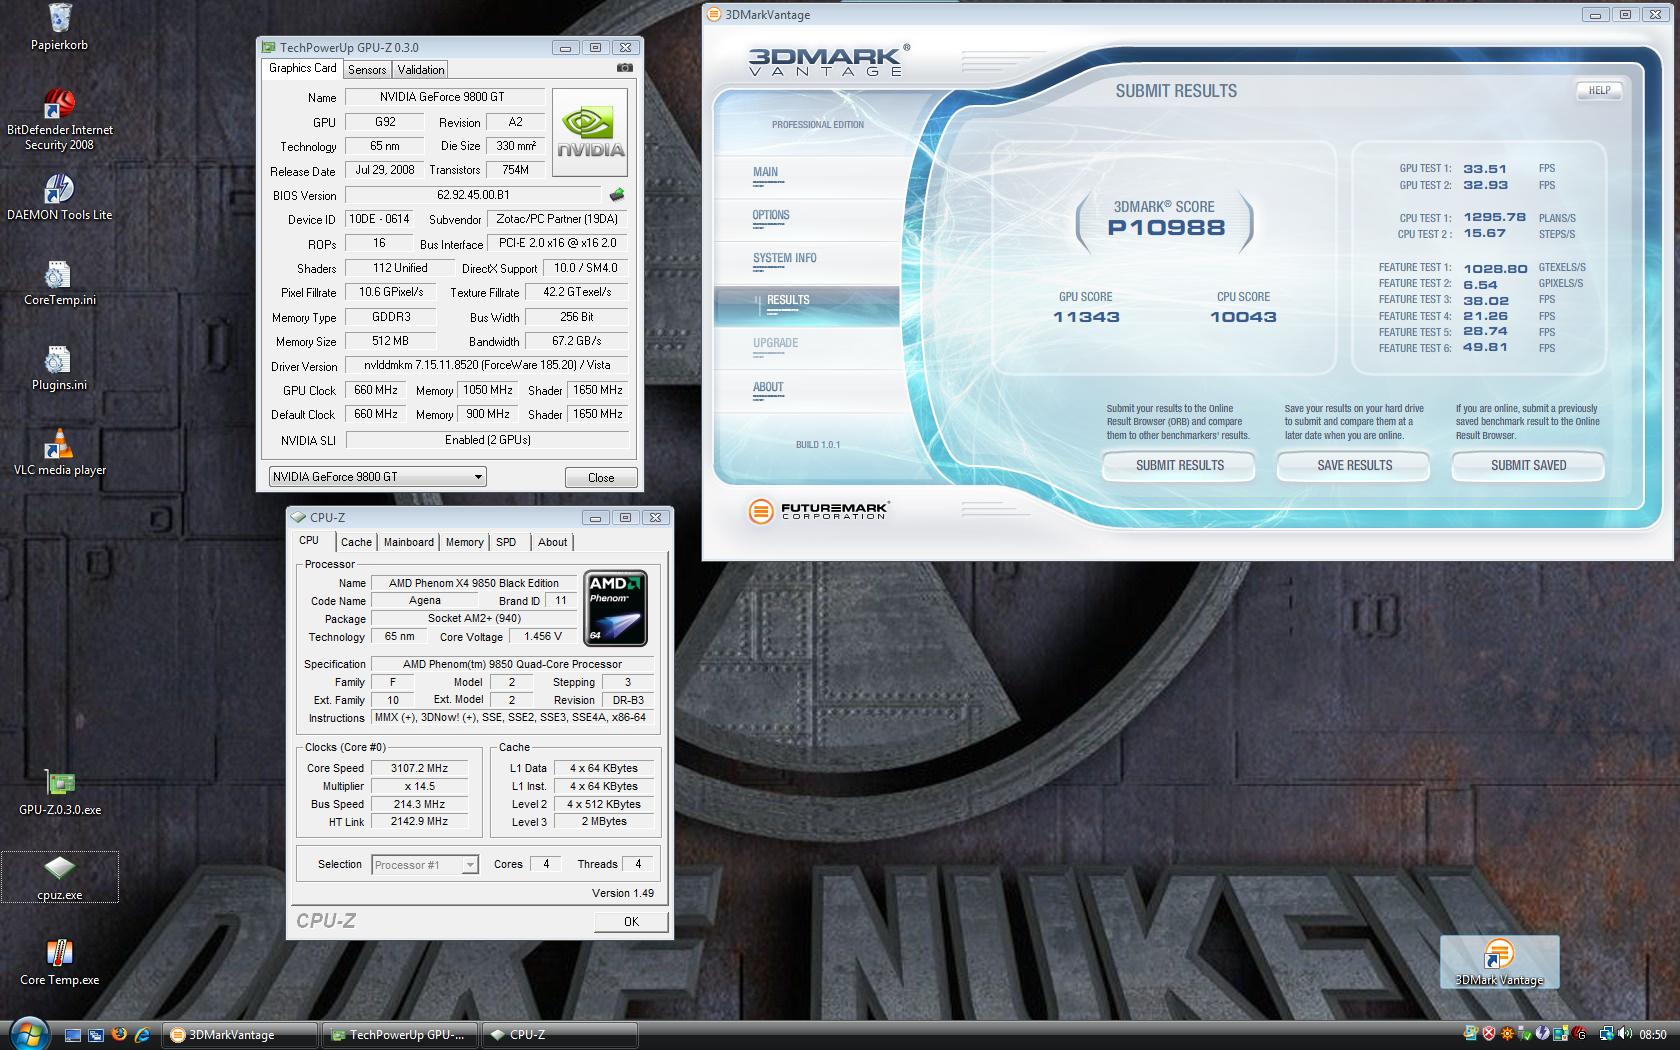Open the graphics card selection dropdown in GPU-Z
Screen dimensions: 1680x1050
tap(377, 477)
